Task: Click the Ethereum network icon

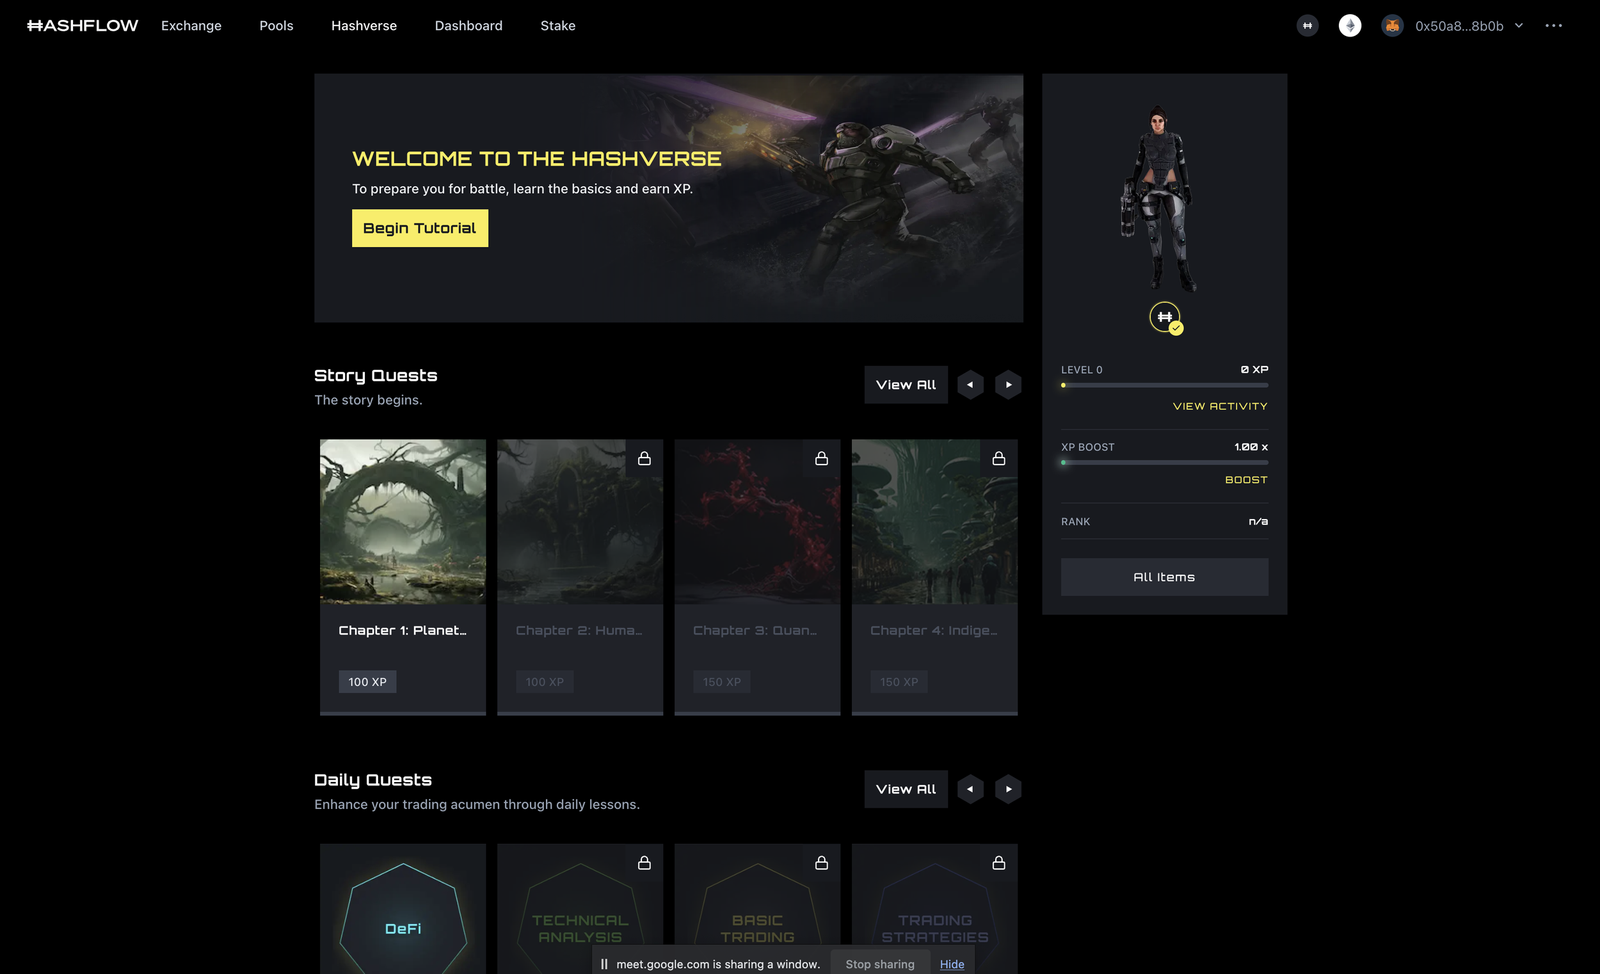Action: point(1350,26)
